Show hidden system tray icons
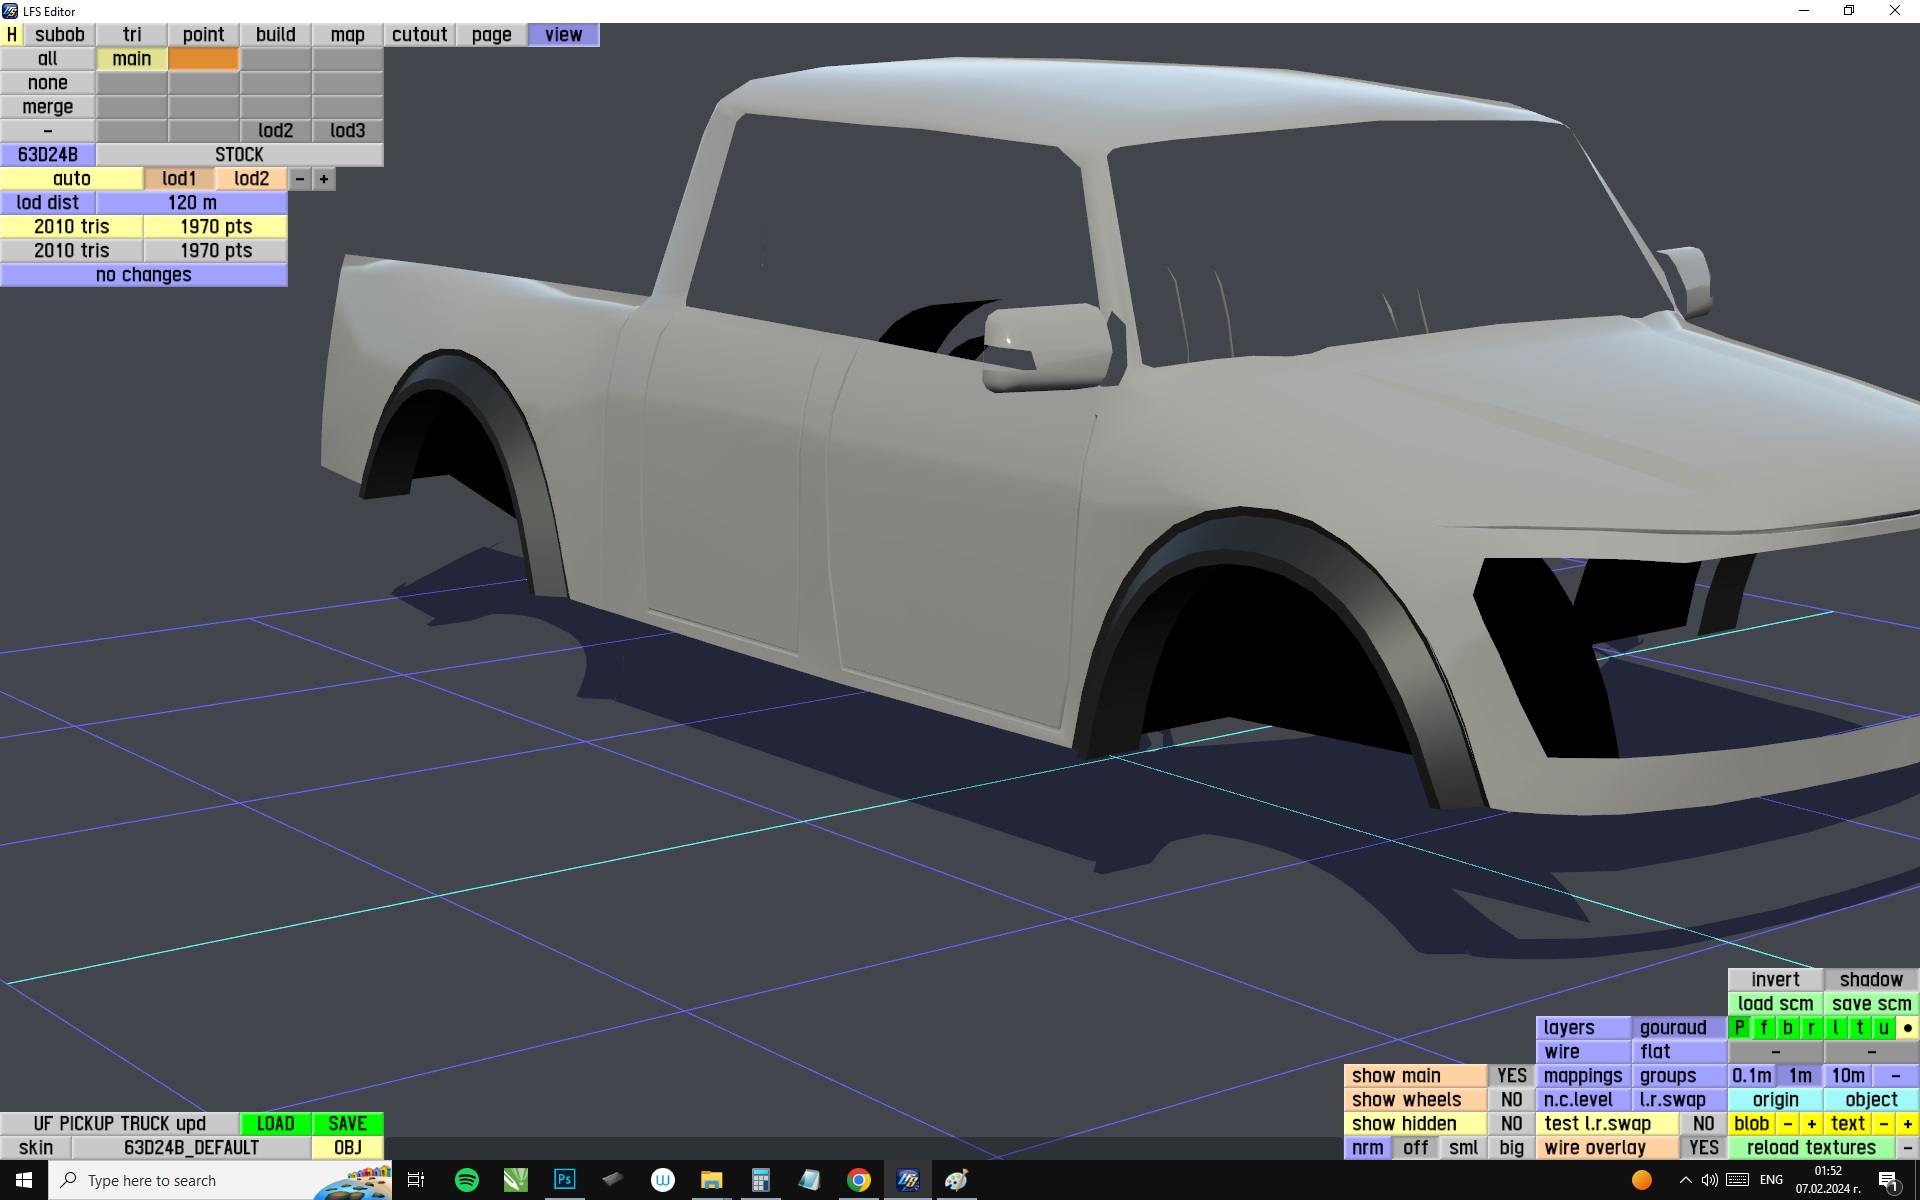The height and width of the screenshot is (1200, 1920). click(1685, 1180)
